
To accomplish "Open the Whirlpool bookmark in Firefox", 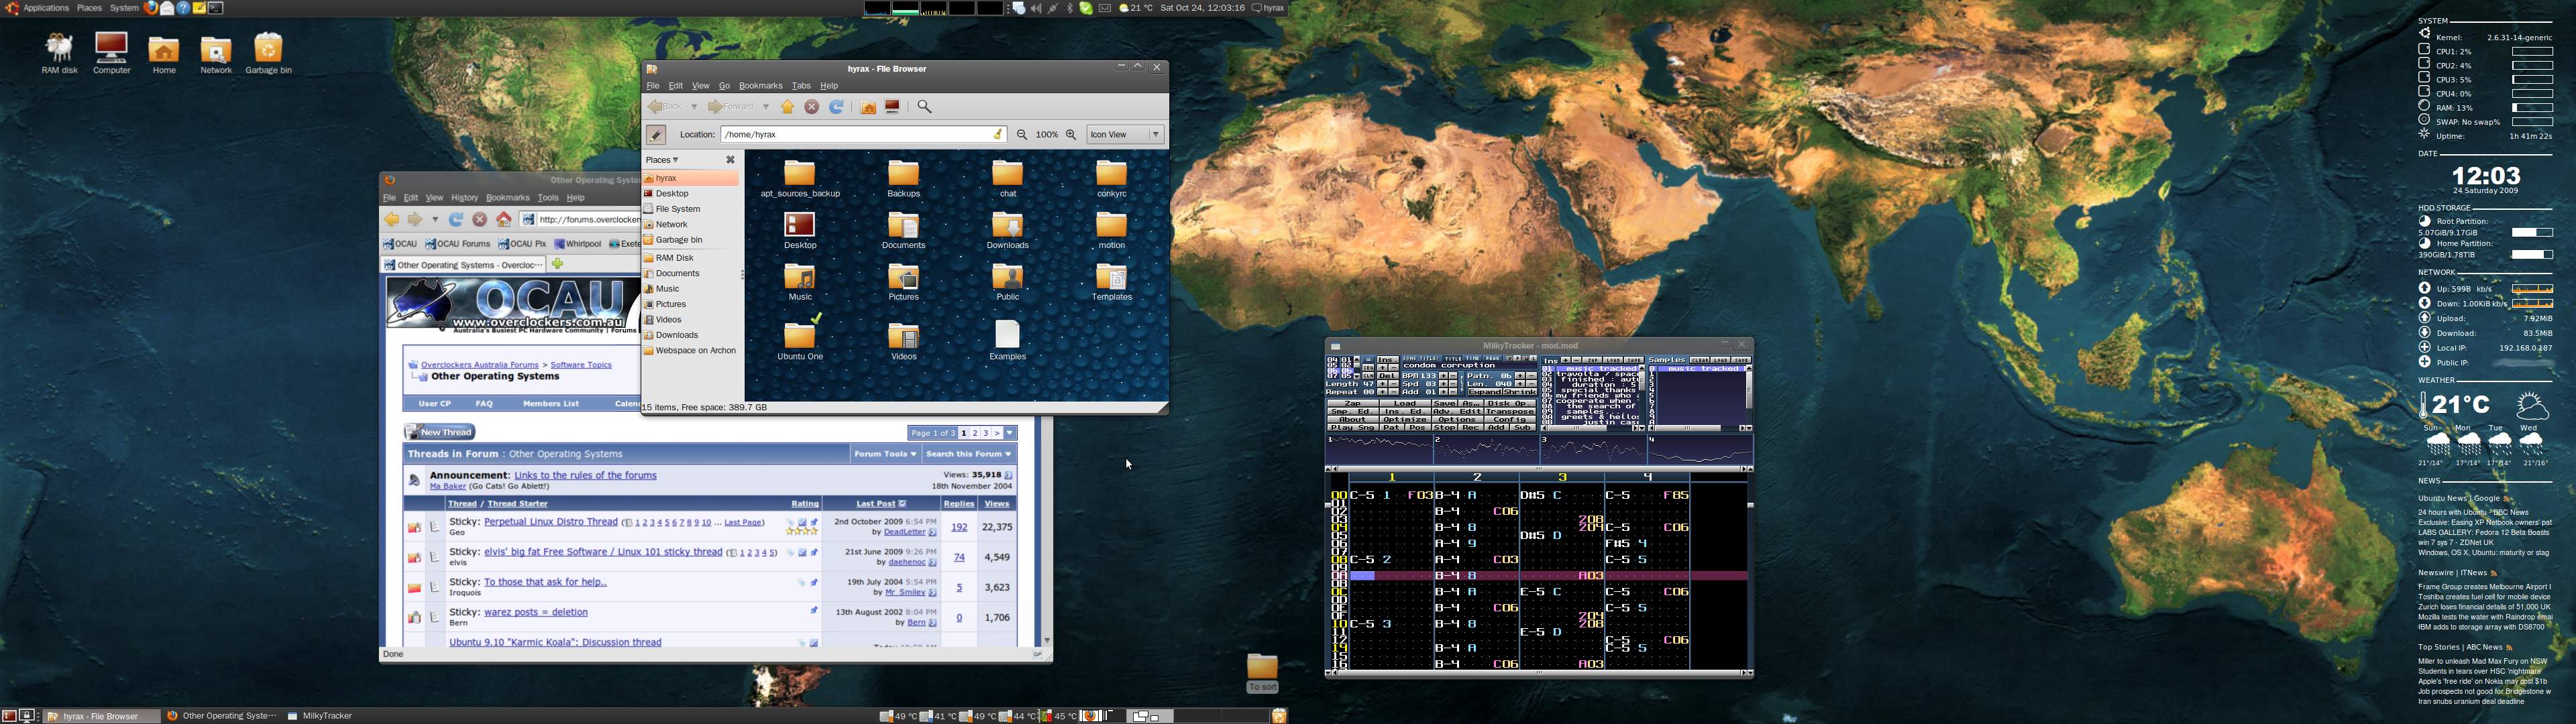I will [578, 244].
